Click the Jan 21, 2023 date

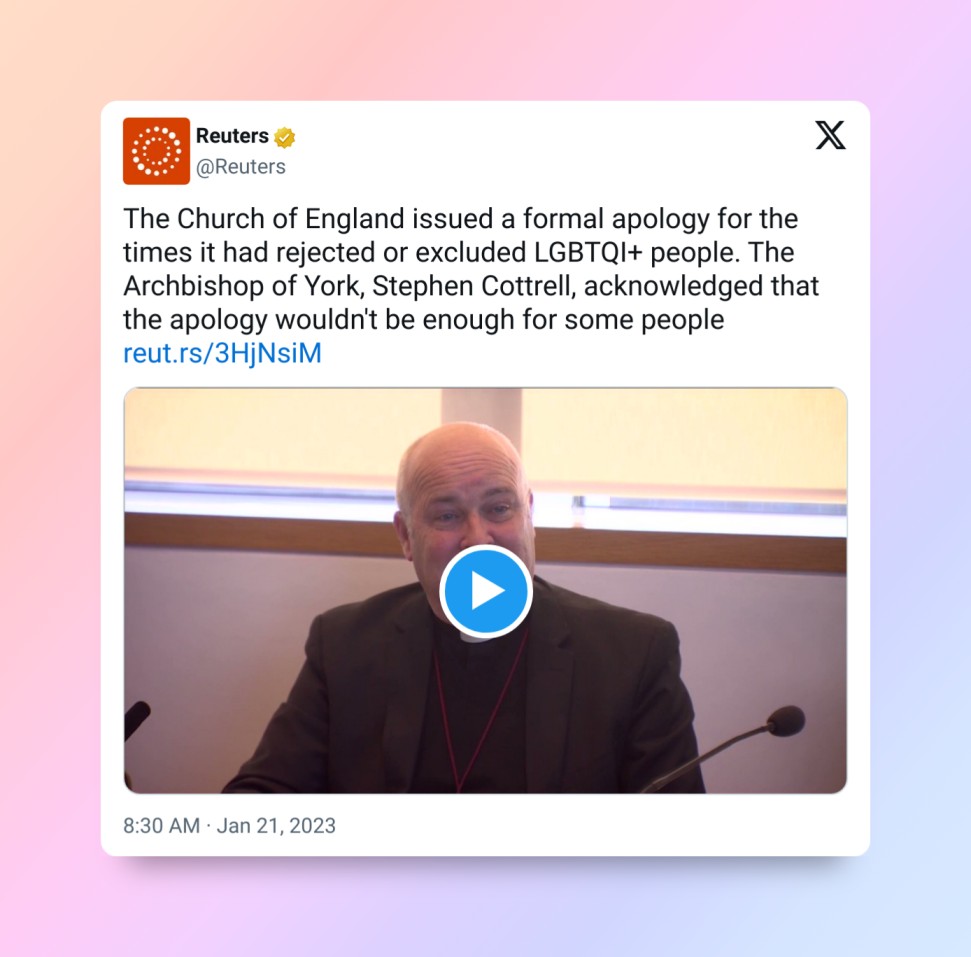point(276,826)
